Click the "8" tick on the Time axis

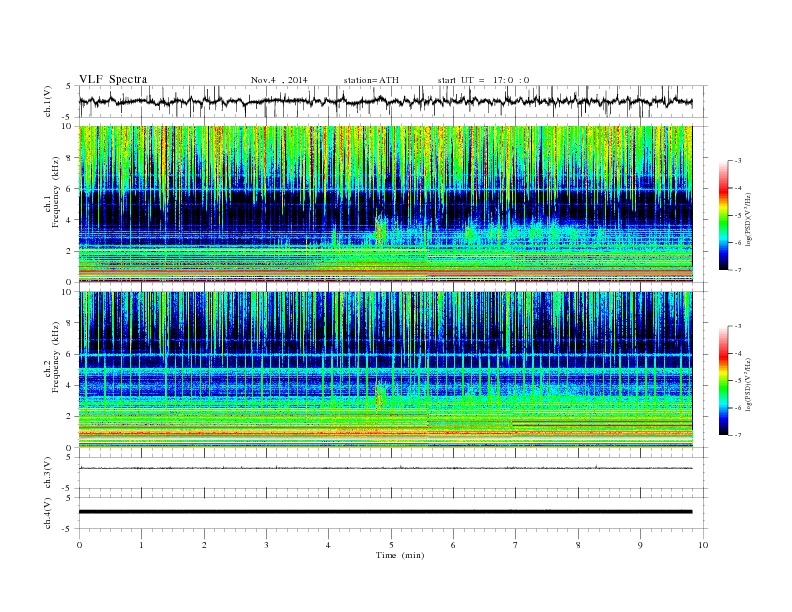pos(578,545)
